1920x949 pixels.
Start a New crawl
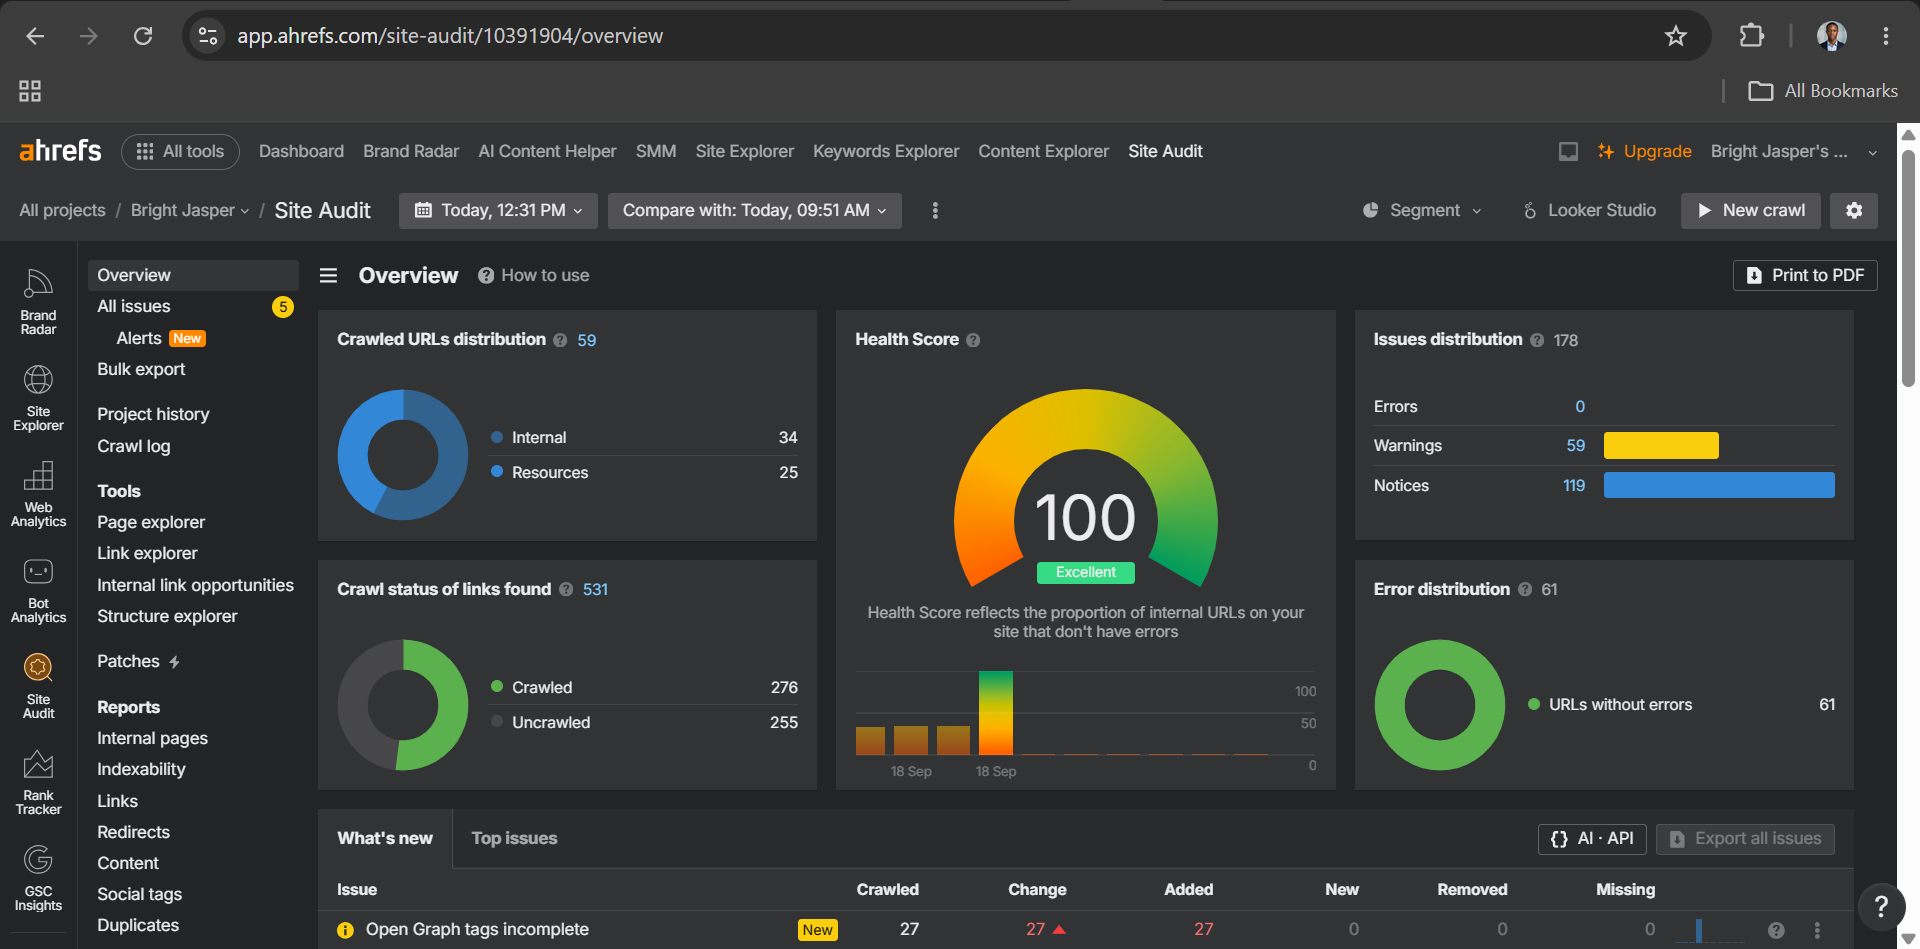pyautogui.click(x=1751, y=210)
